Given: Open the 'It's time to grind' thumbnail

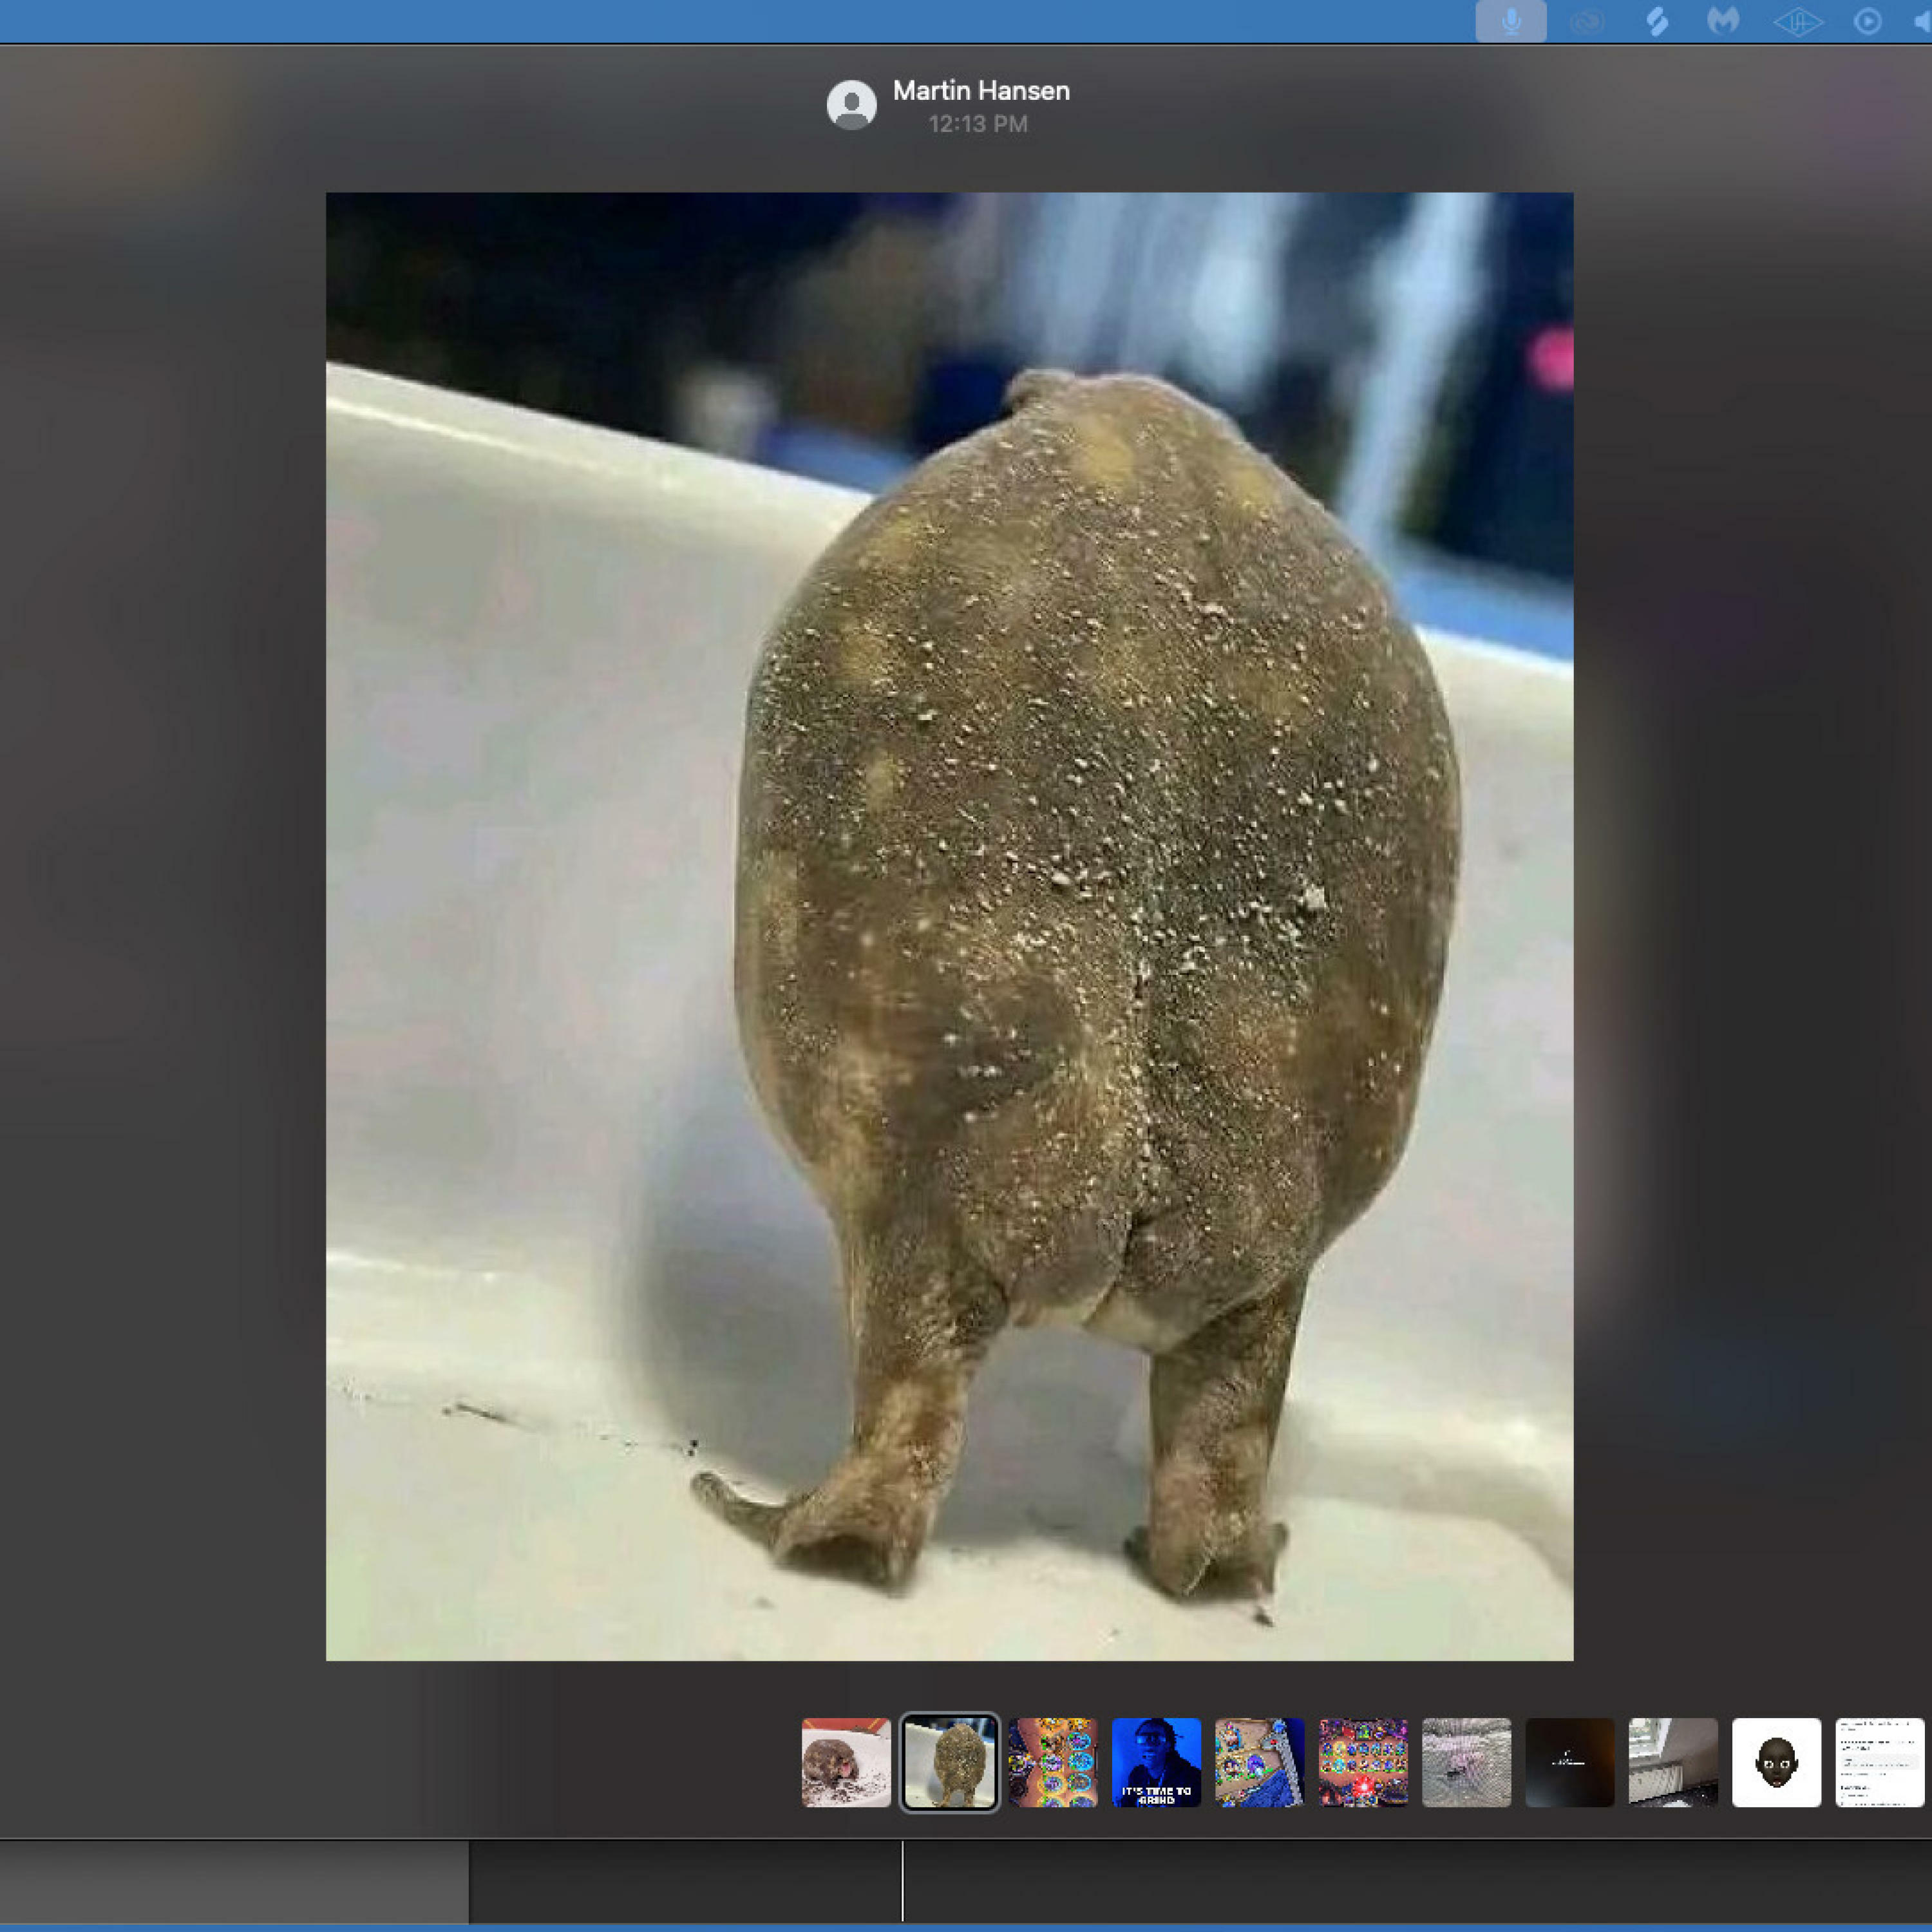Looking at the screenshot, I should click(x=1156, y=1762).
